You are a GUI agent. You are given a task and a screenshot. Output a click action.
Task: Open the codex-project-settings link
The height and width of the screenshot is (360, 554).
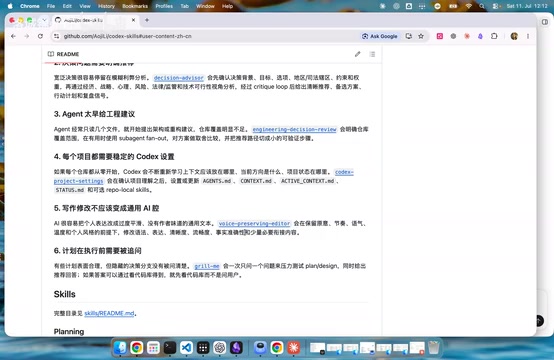click(78, 181)
